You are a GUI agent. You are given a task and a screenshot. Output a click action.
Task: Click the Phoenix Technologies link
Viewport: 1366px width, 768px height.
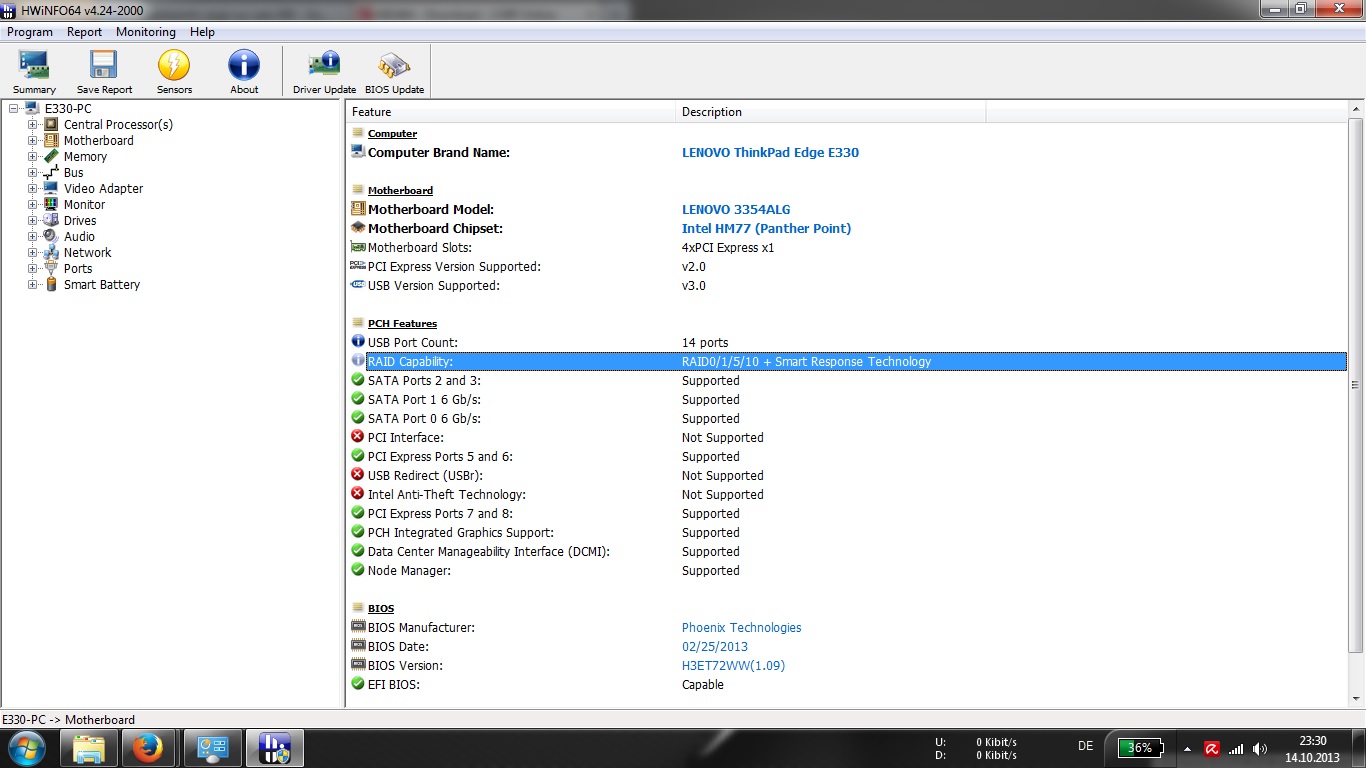coord(741,628)
